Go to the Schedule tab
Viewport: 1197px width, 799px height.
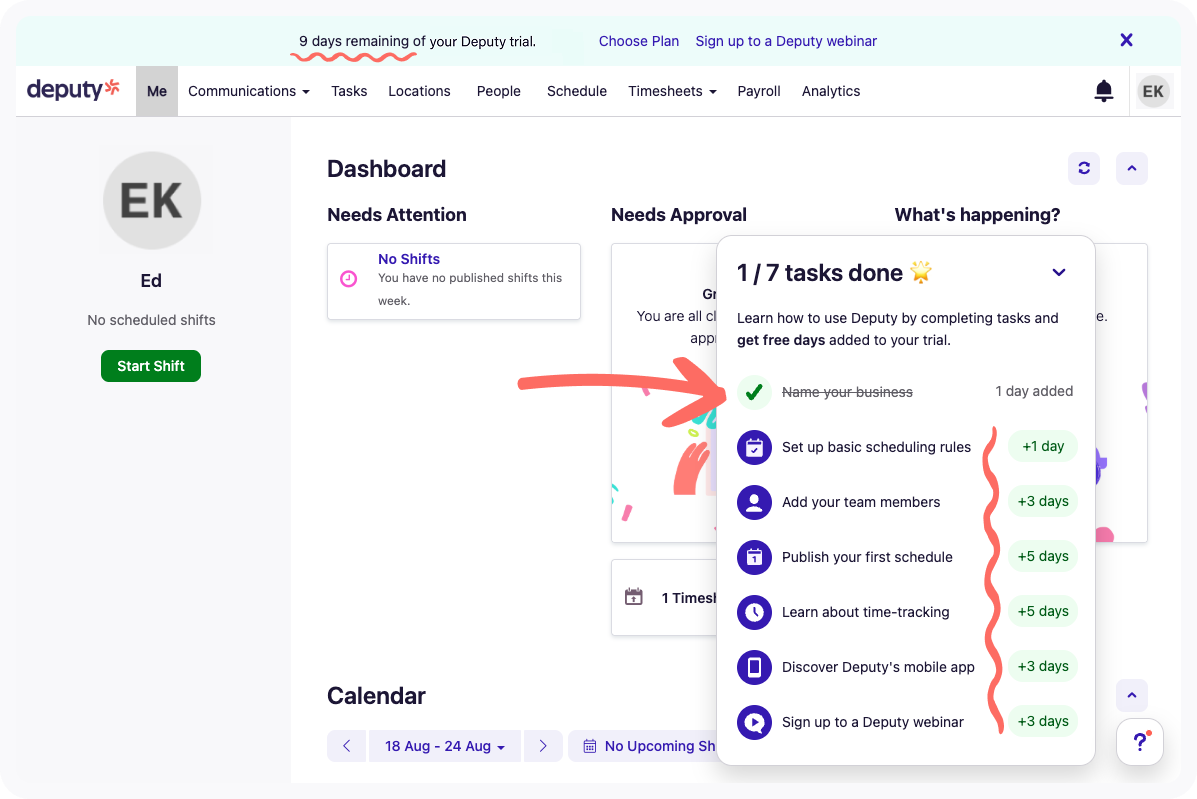tap(577, 91)
